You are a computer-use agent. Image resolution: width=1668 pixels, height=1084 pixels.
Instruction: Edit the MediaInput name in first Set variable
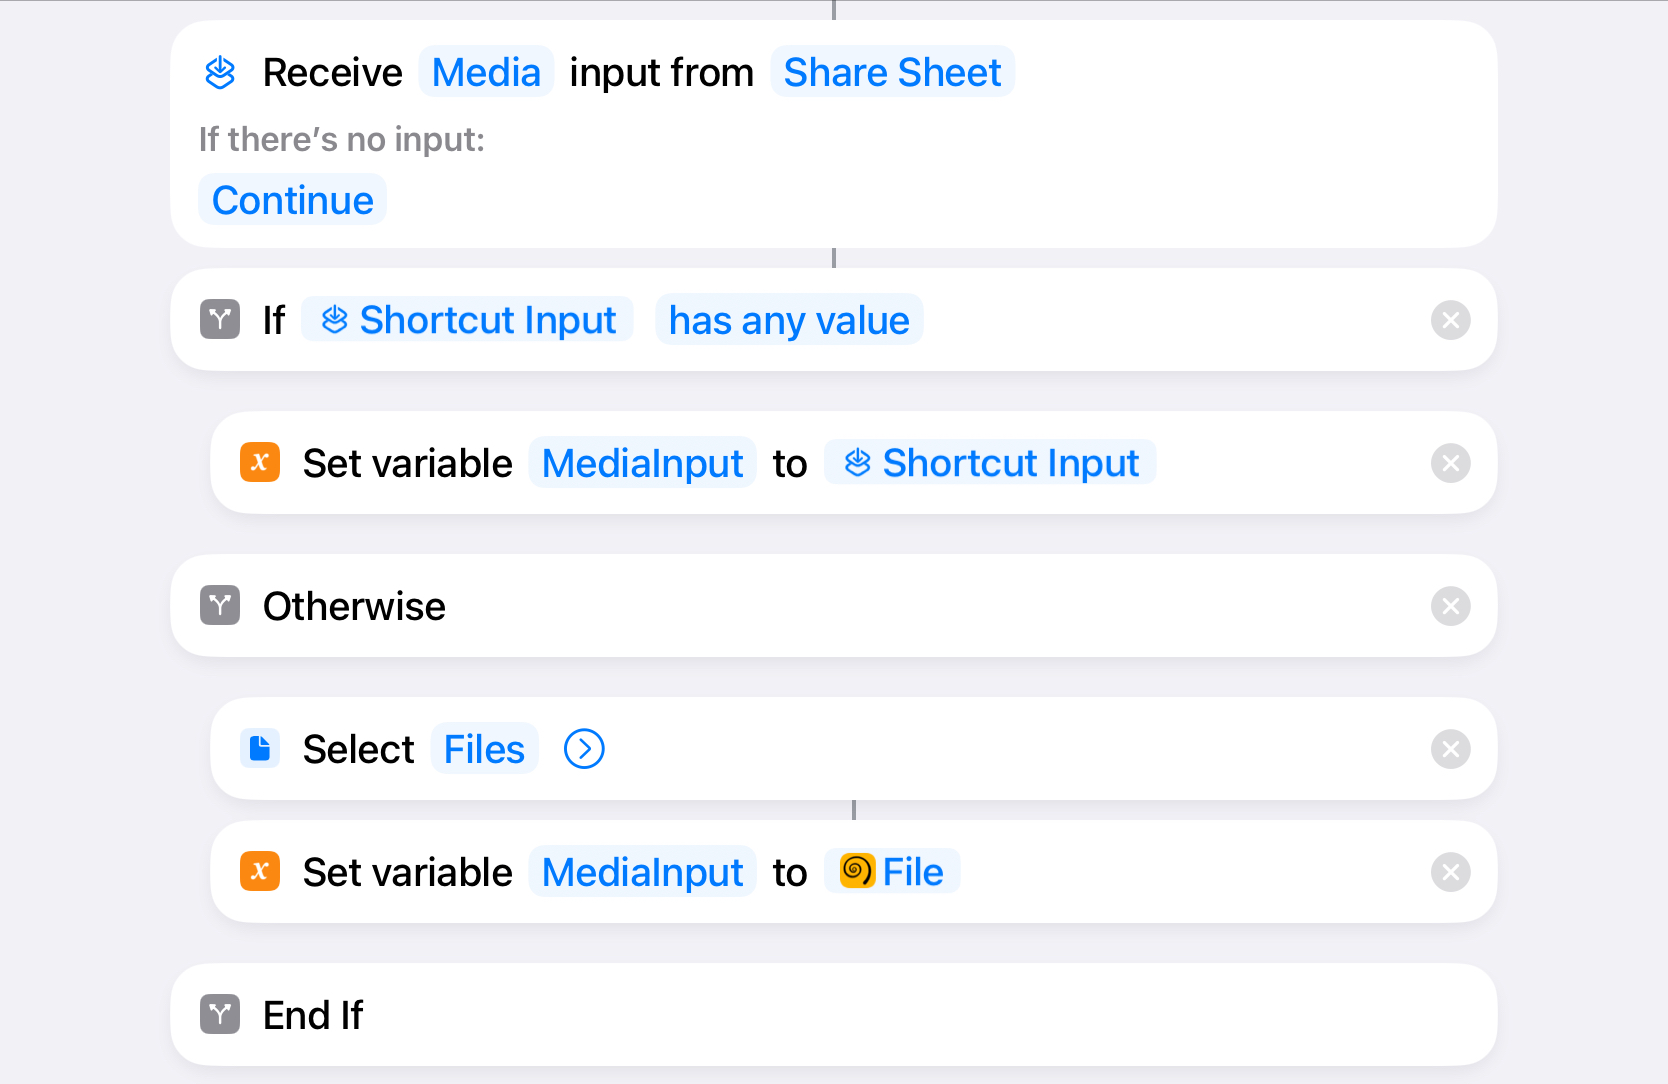coord(642,463)
